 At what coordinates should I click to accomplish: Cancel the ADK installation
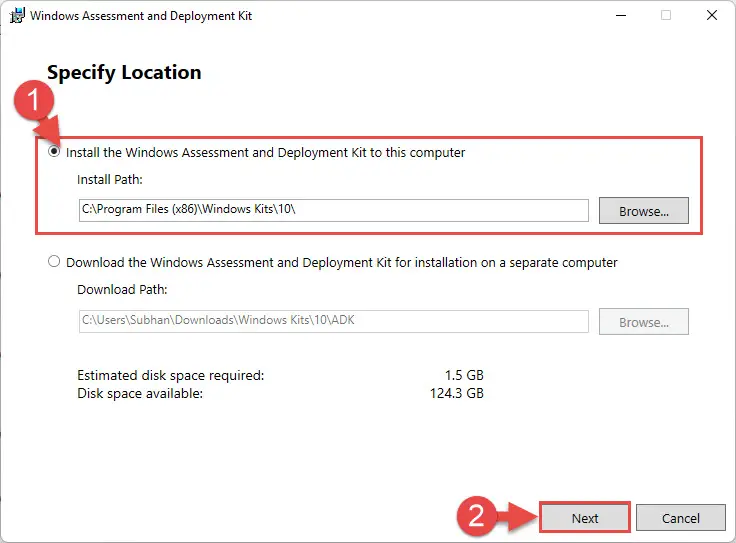click(681, 518)
